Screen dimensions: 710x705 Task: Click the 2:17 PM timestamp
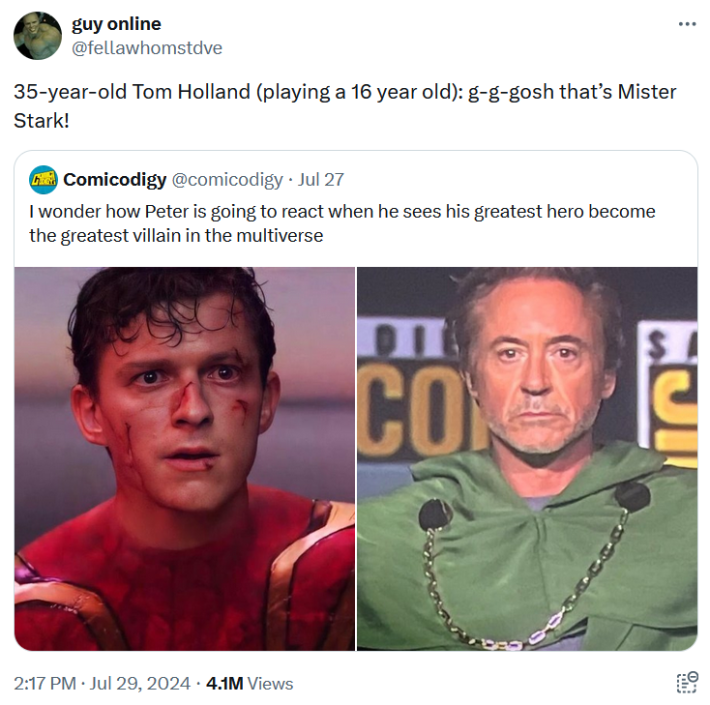[45, 684]
